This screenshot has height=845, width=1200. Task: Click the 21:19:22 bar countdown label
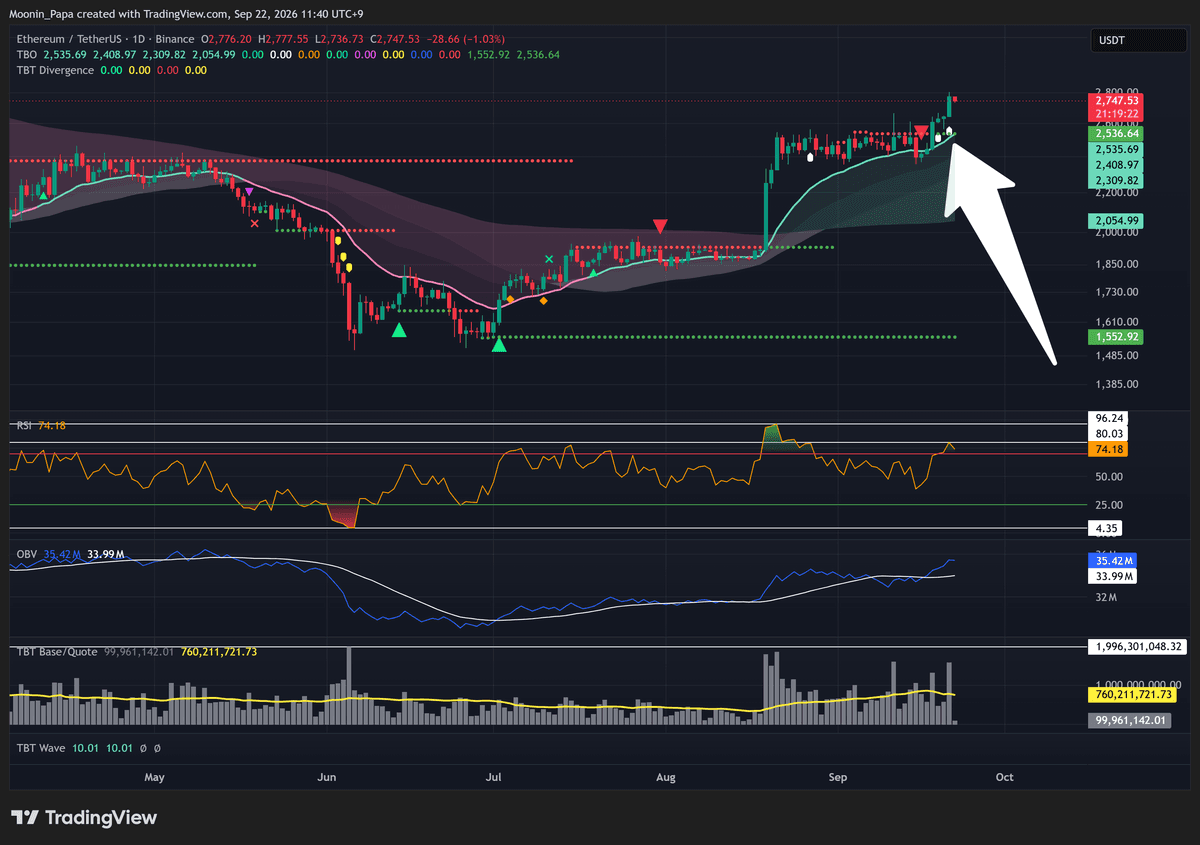(1117, 115)
